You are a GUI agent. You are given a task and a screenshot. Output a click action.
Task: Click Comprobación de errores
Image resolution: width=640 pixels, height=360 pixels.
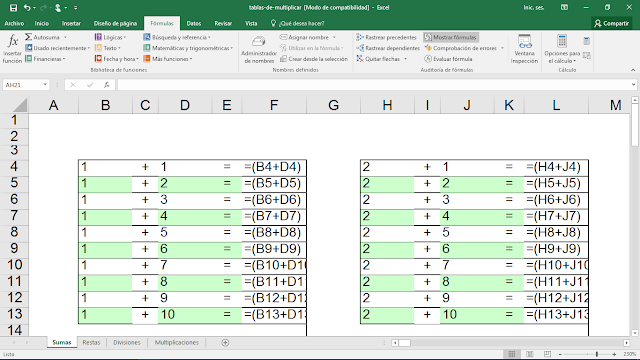pyautogui.click(x=461, y=48)
